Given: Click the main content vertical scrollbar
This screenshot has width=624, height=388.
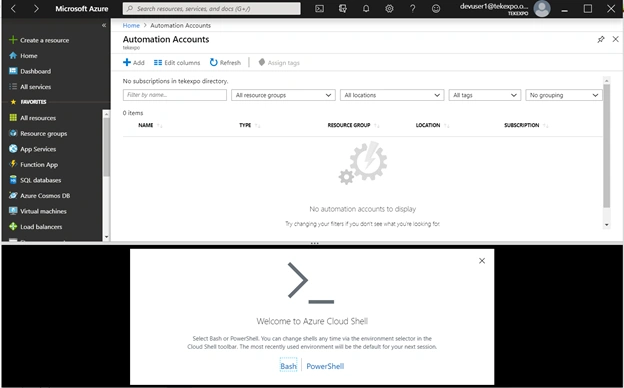Looking at the screenshot, I should coord(606,145).
